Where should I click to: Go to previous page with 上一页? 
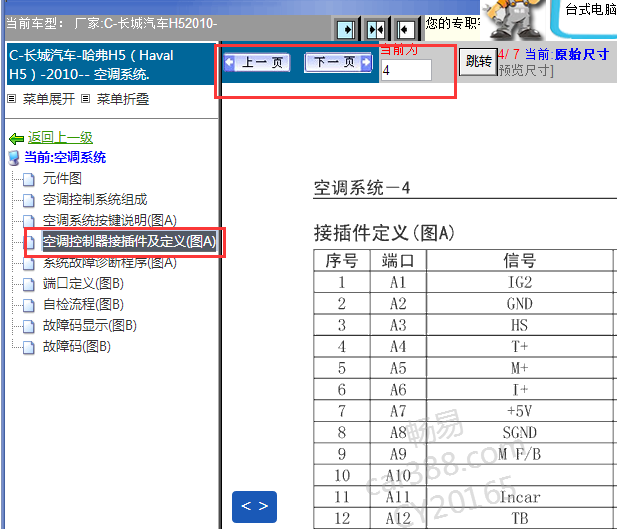point(257,62)
